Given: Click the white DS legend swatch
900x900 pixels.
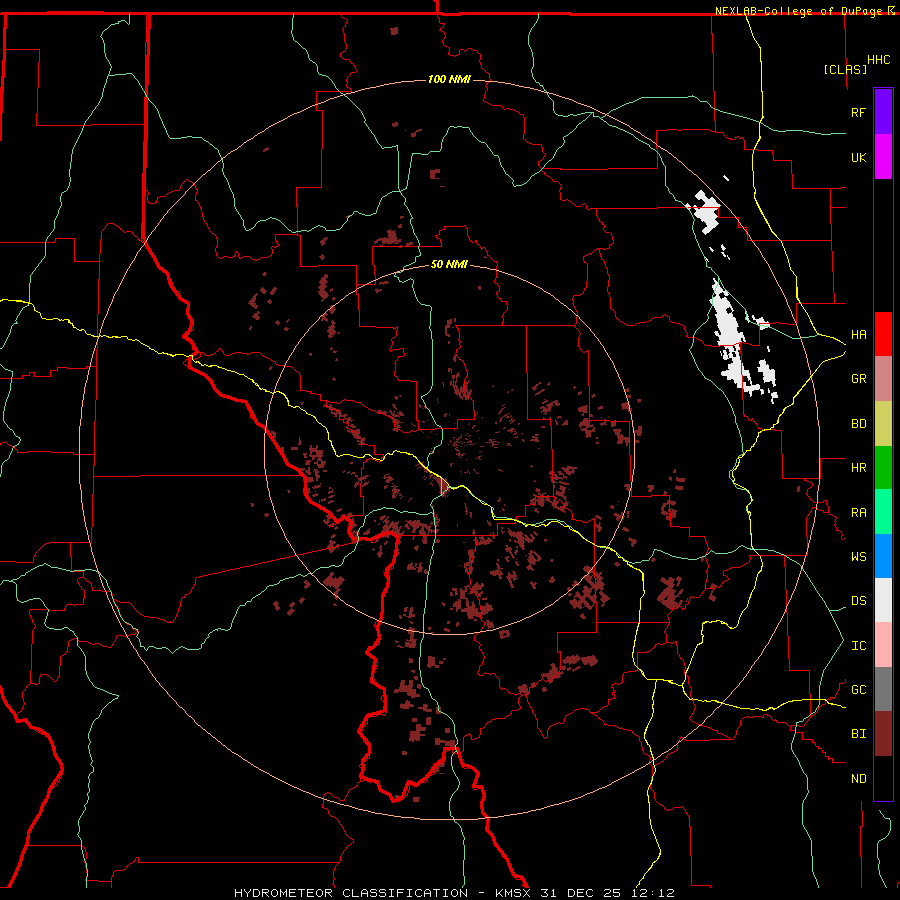Looking at the screenshot, I should coord(883,600).
